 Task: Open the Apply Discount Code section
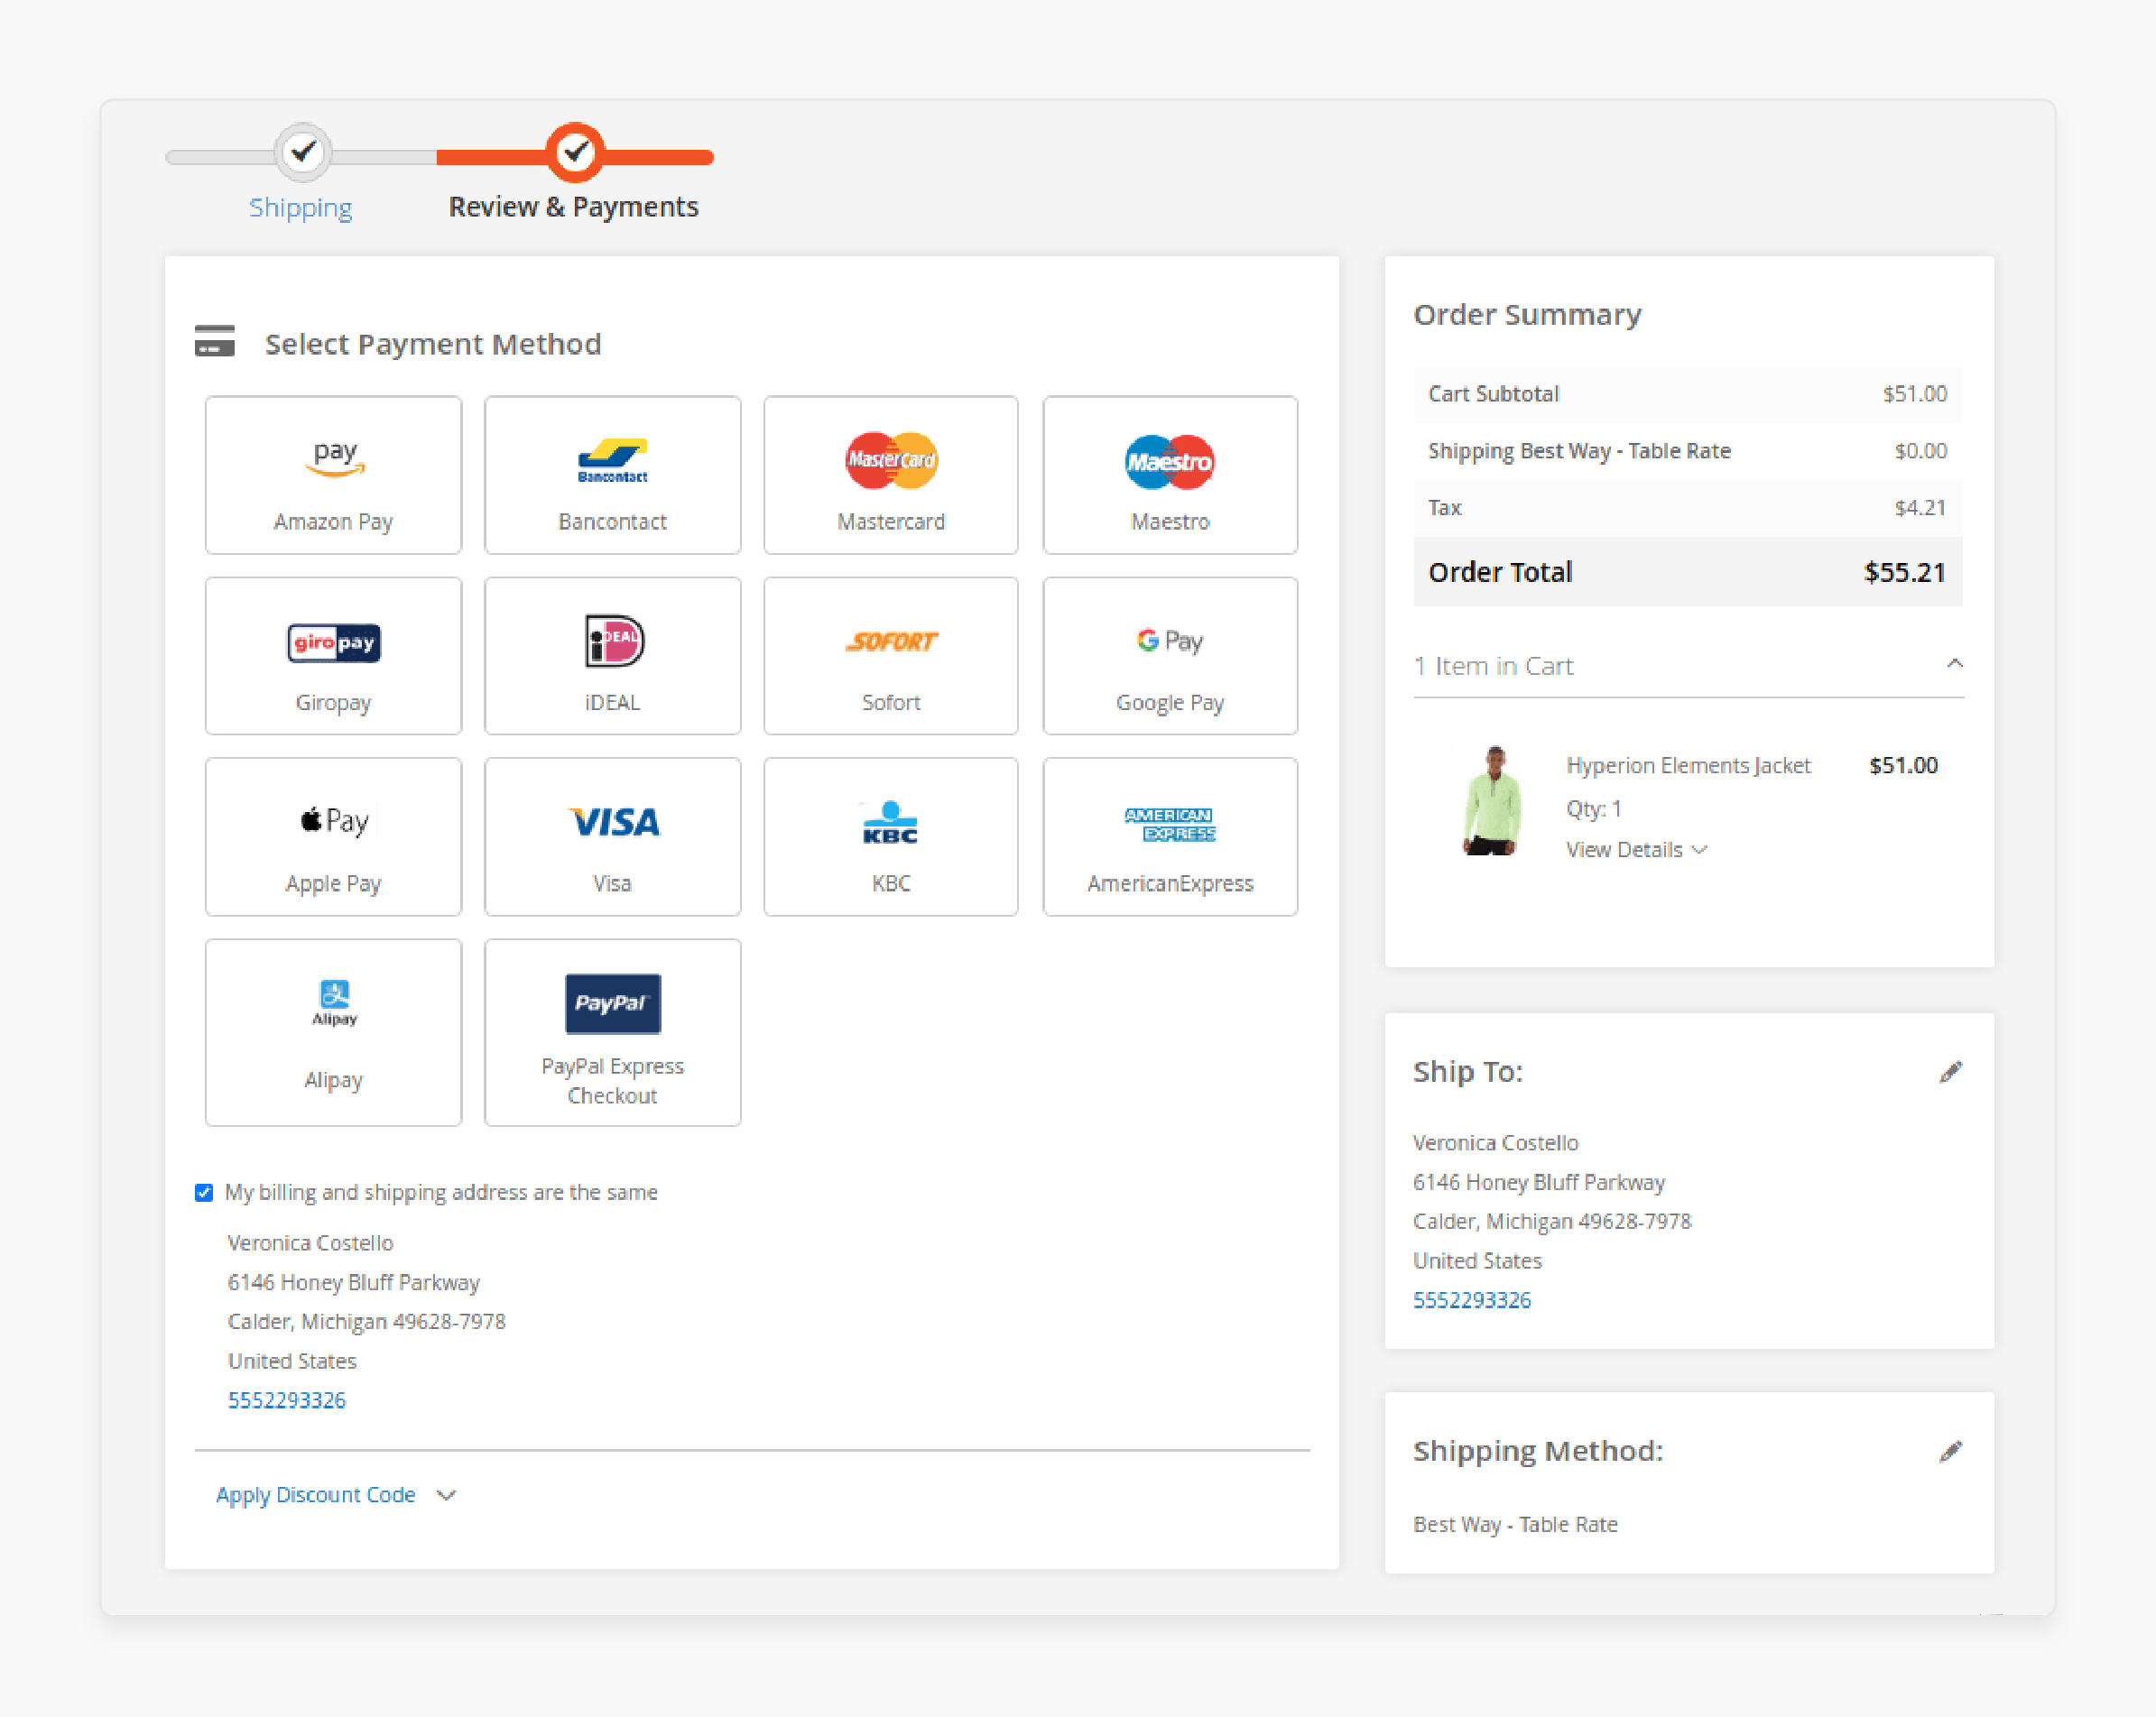click(315, 1494)
